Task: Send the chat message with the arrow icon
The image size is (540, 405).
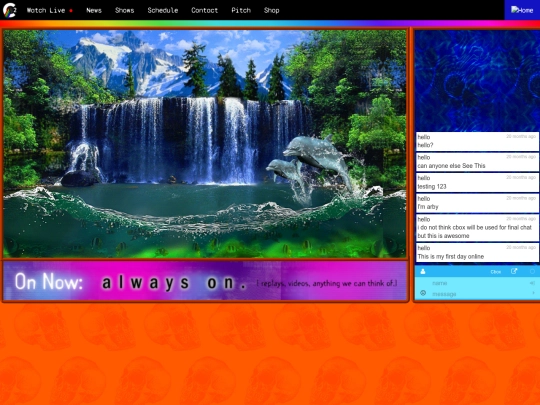Action: click(x=533, y=293)
